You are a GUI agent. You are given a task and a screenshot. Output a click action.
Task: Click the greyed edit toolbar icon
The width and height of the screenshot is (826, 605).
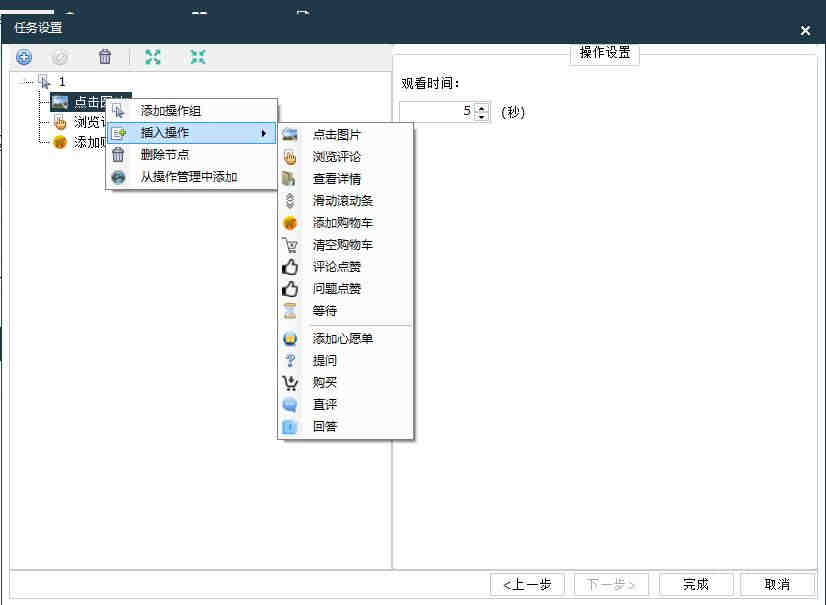click(x=60, y=57)
